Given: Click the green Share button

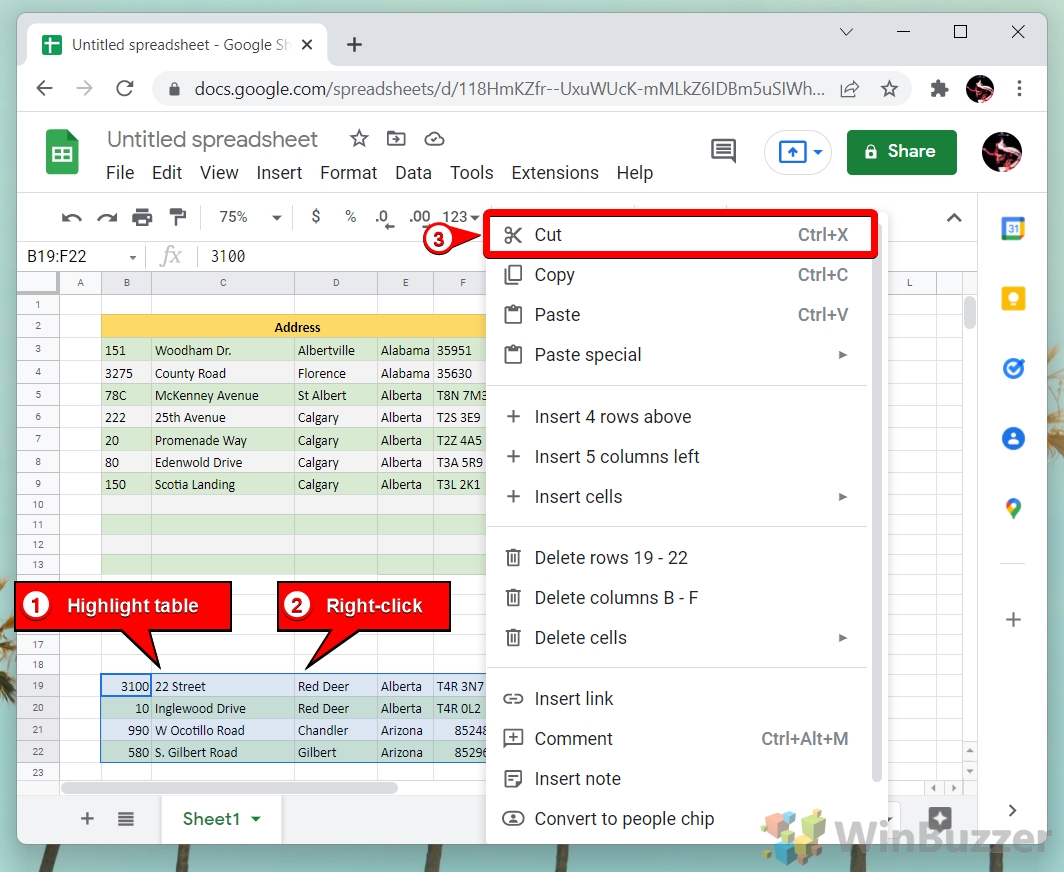Looking at the screenshot, I should coord(901,152).
